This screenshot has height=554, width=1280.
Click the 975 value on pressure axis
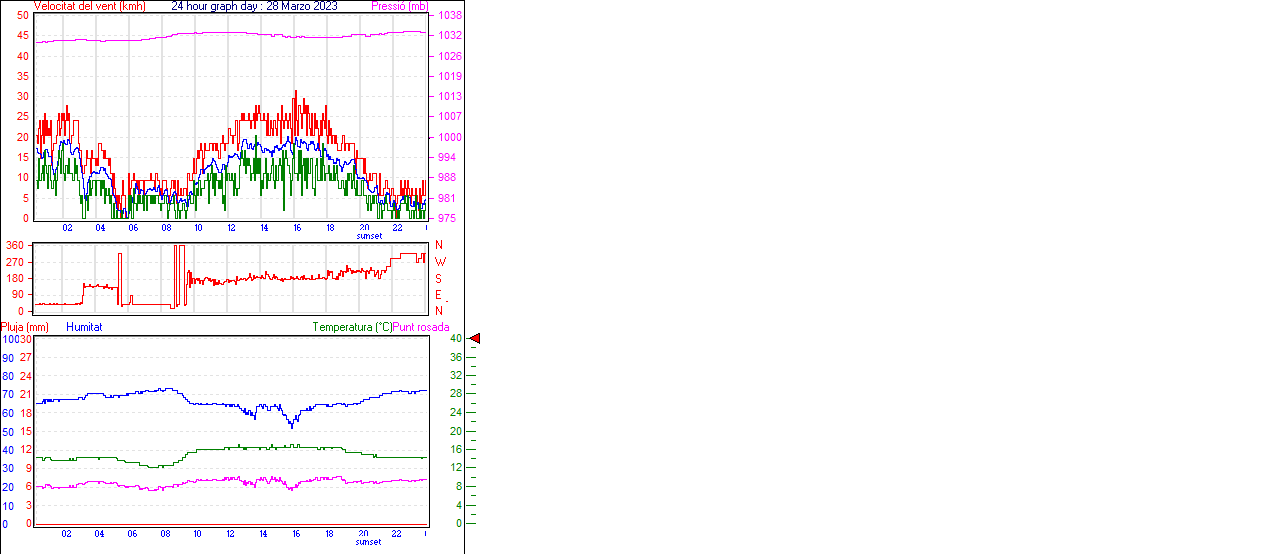(x=448, y=218)
